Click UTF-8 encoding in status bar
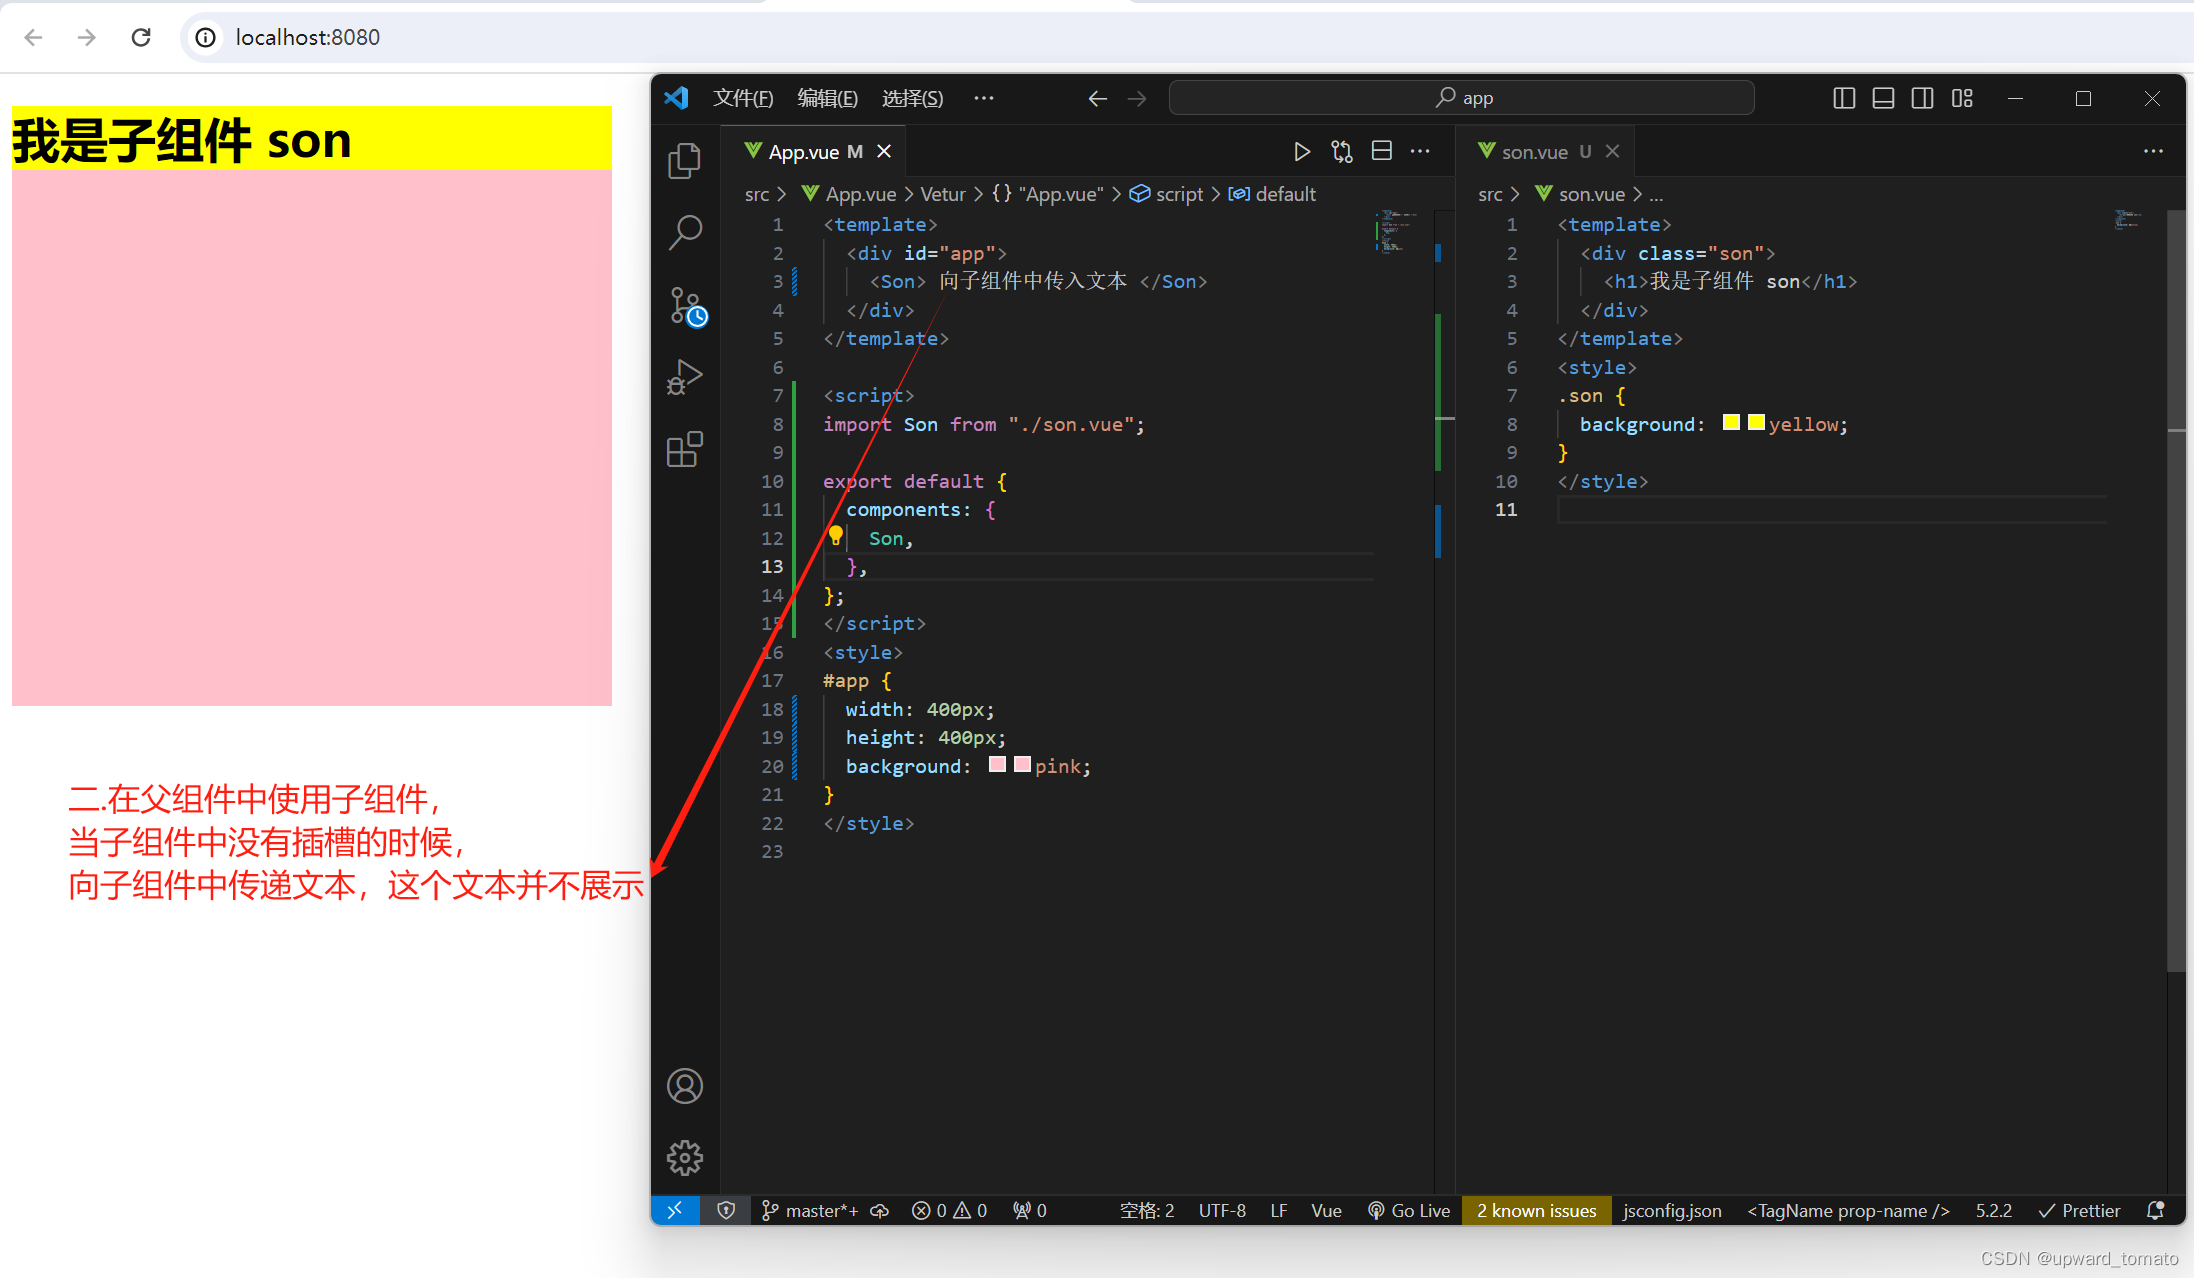This screenshot has height=1278, width=2194. point(1225,1211)
